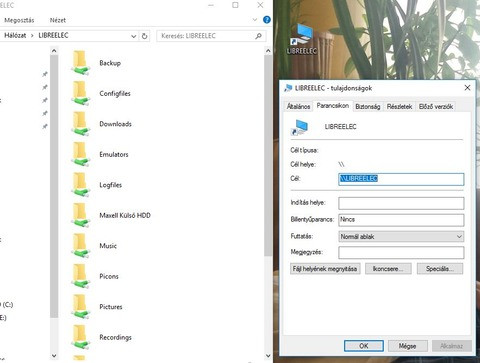This screenshot has width=480, height=363.
Task: Select the Pictures shared folder icon
Action: click(x=80, y=306)
